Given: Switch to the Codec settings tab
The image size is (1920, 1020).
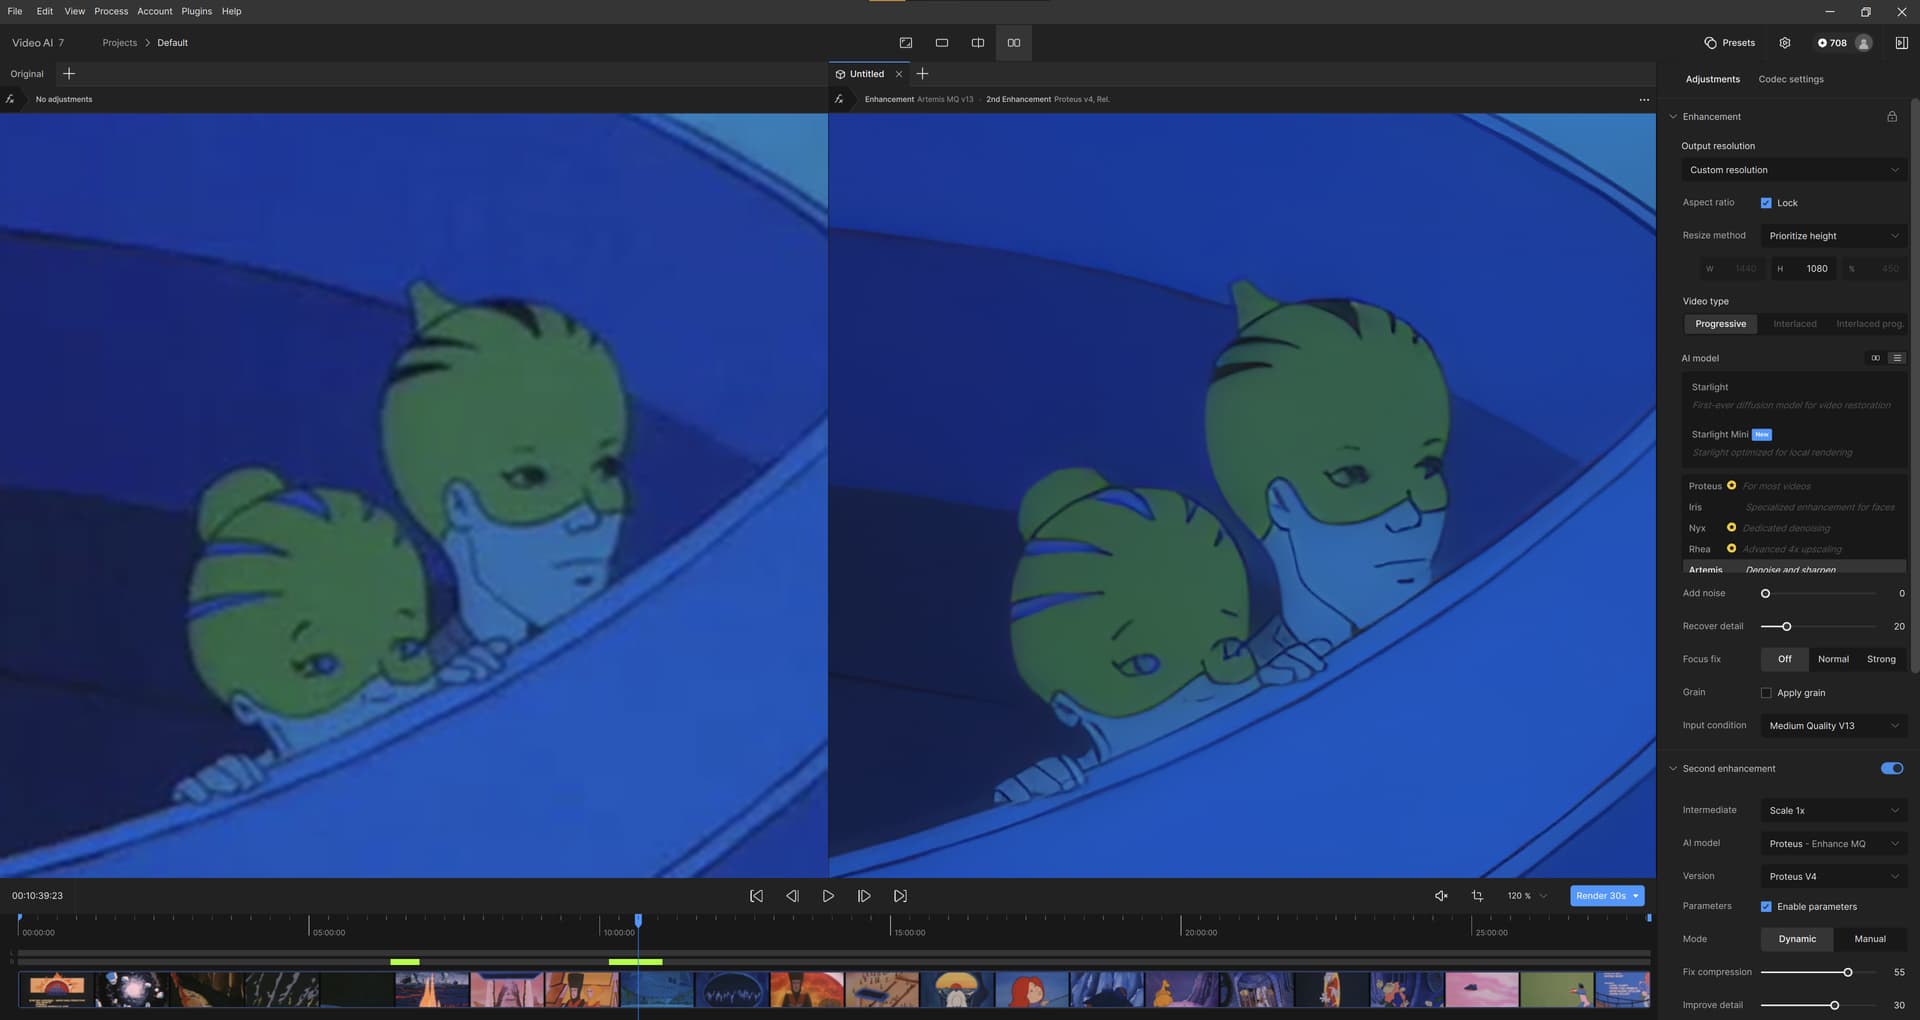Looking at the screenshot, I should click(x=1790, y=79).
